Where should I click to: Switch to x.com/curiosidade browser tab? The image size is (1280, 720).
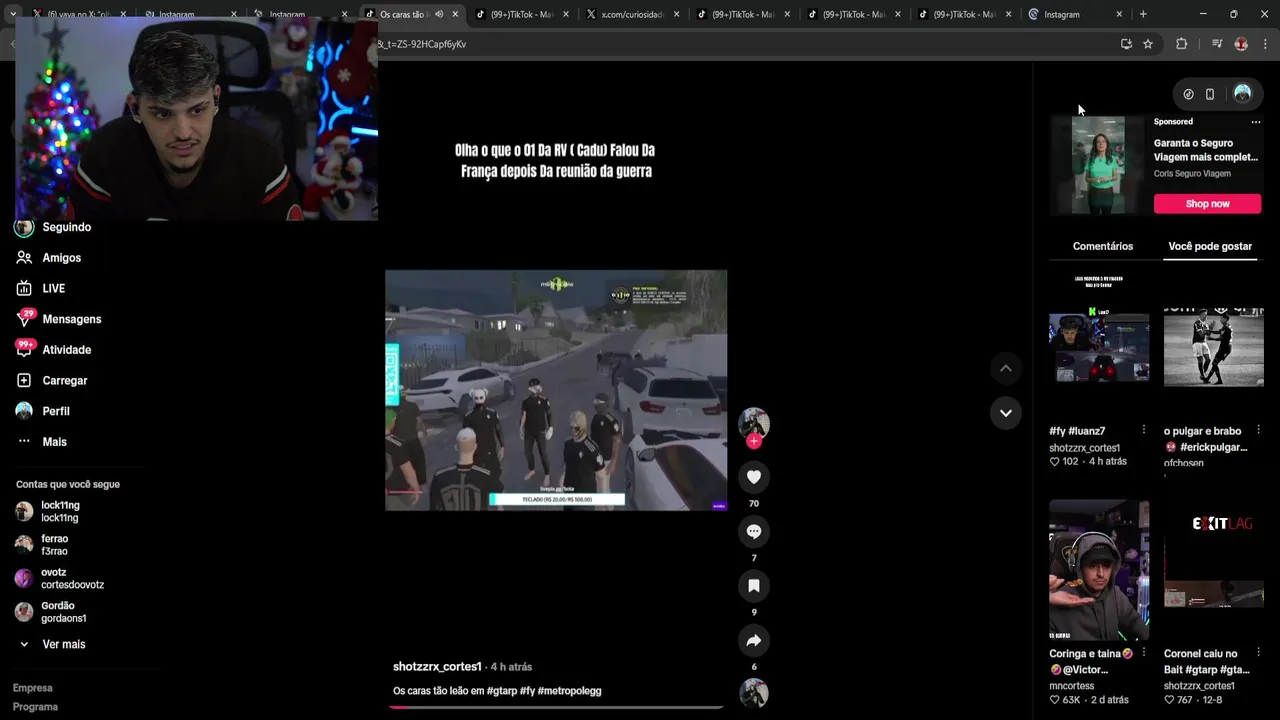tap(634, 14)
